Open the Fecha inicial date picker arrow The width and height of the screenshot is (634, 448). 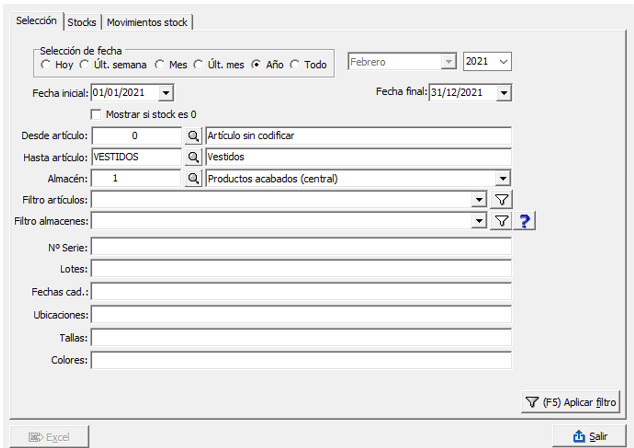point(166,93)
